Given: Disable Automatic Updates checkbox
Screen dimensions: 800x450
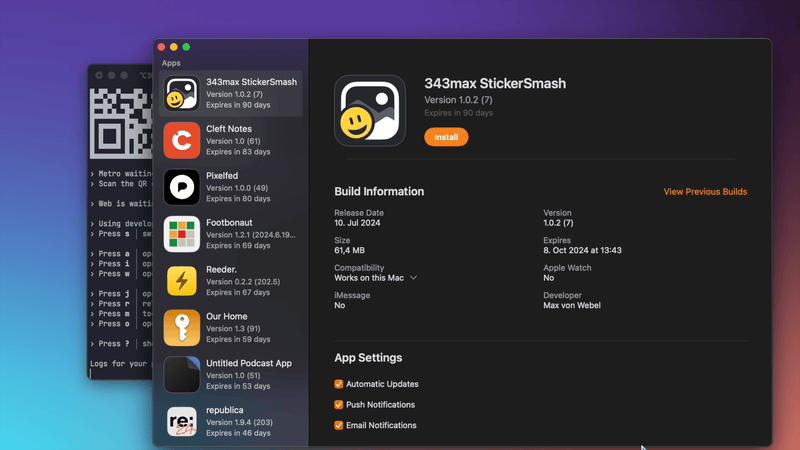Looking at the screenshot, I should [339, 384].
